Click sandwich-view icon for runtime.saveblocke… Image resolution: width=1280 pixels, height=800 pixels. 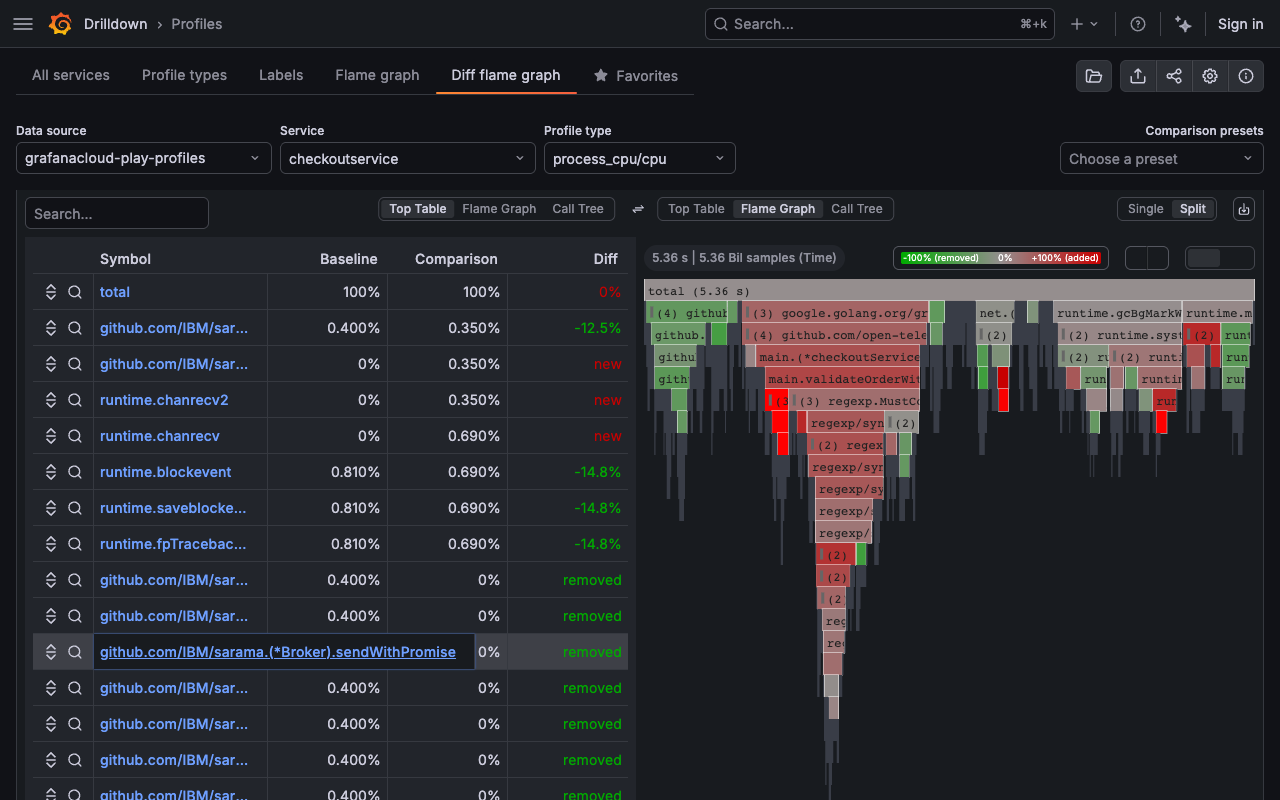pyautogui.click(x=51, y=508)
